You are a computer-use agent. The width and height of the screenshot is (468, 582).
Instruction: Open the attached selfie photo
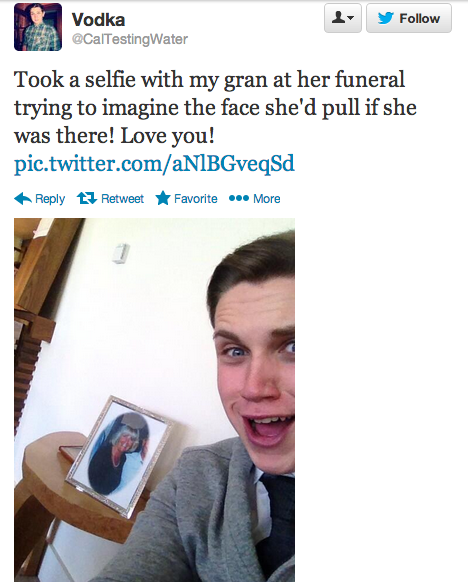coord(154,400)
